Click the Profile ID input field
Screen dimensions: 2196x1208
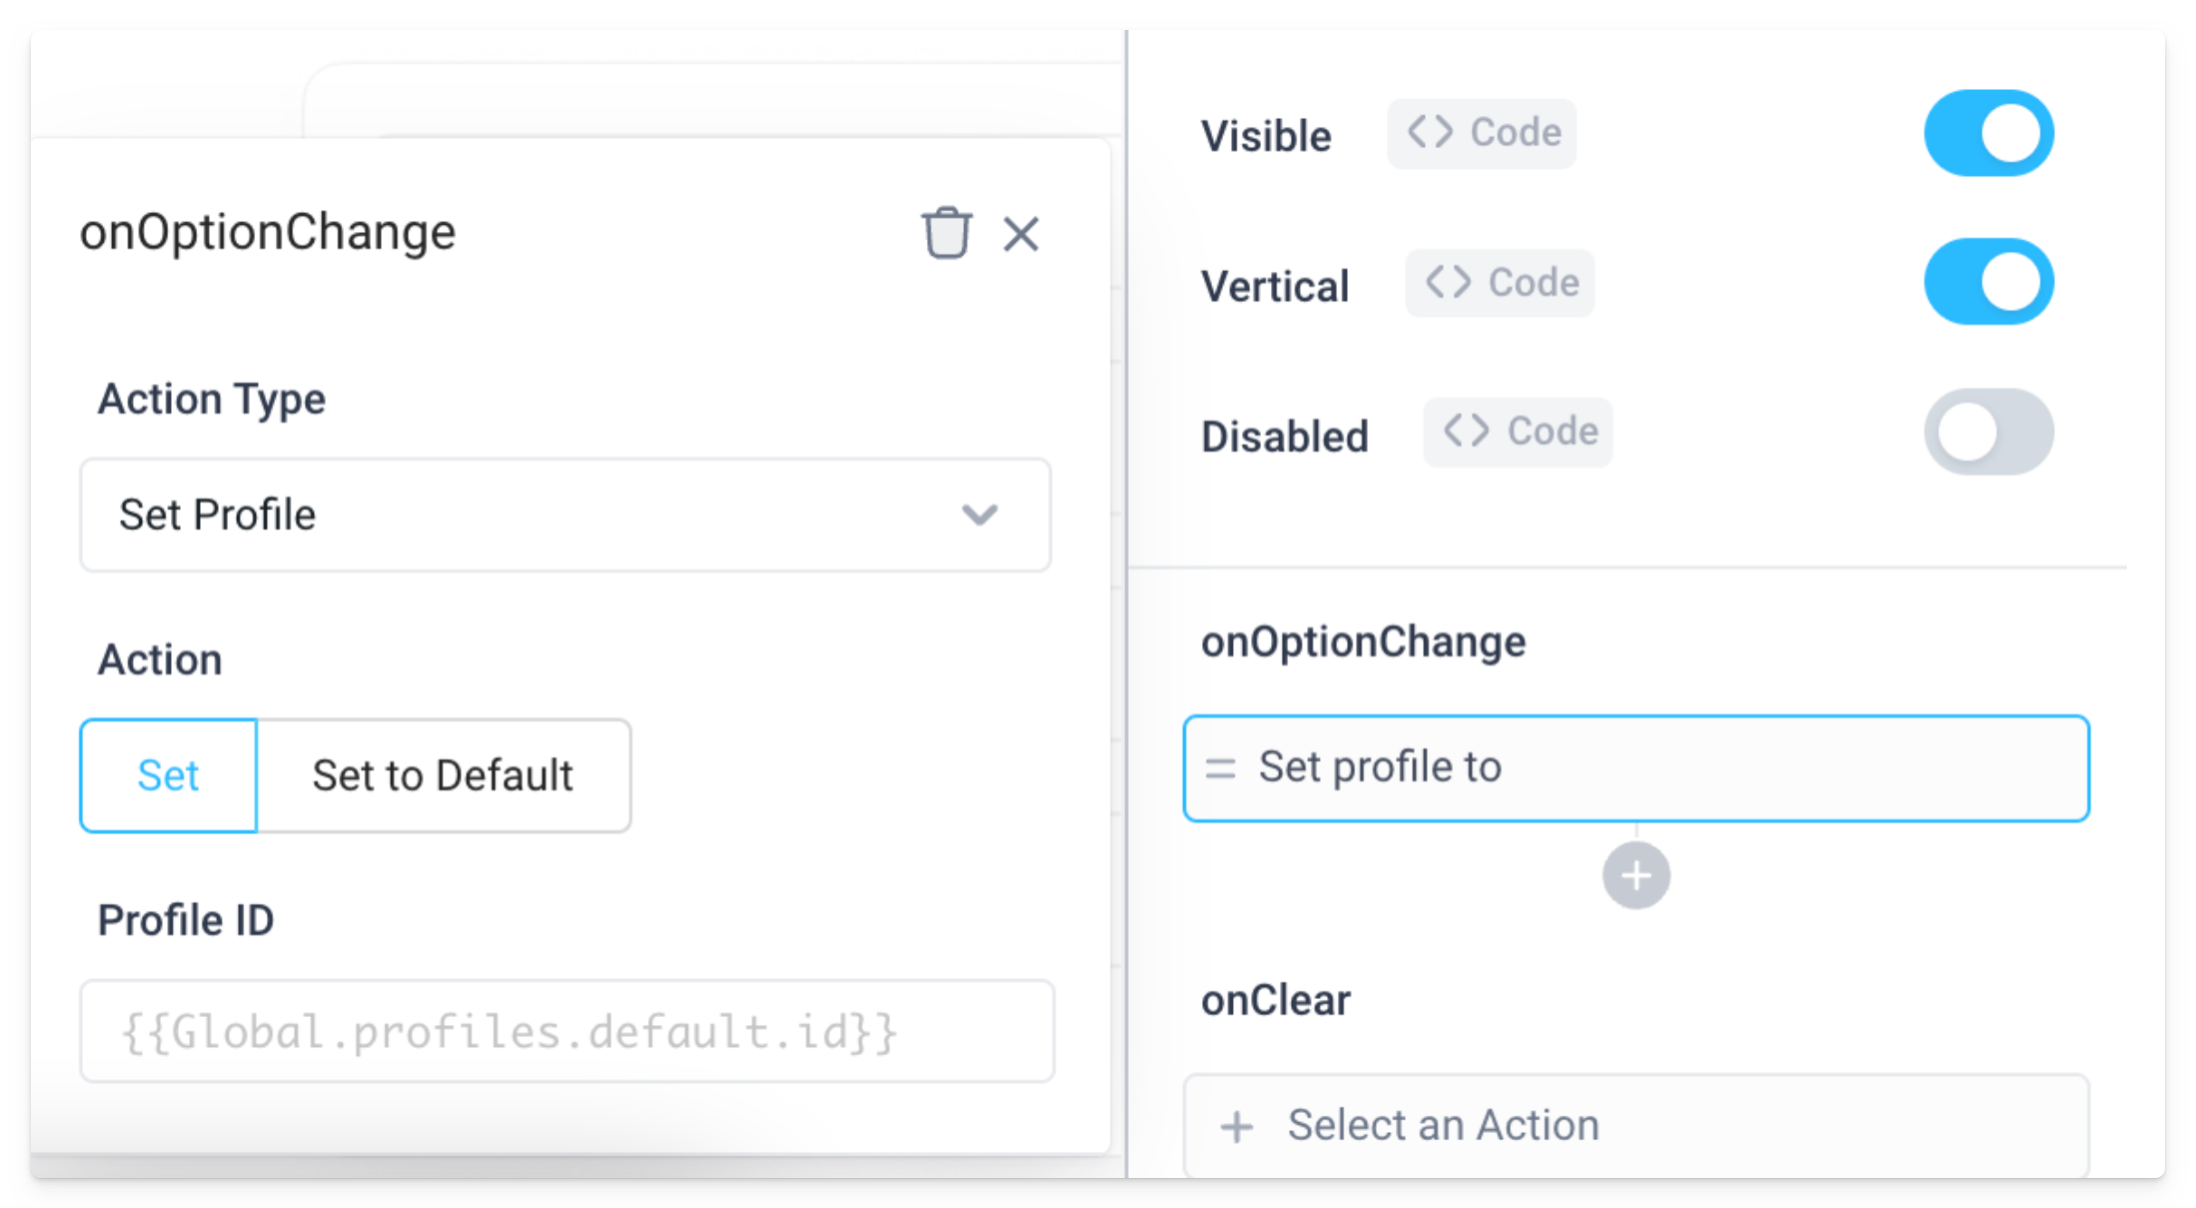[x=565, y=1032]
